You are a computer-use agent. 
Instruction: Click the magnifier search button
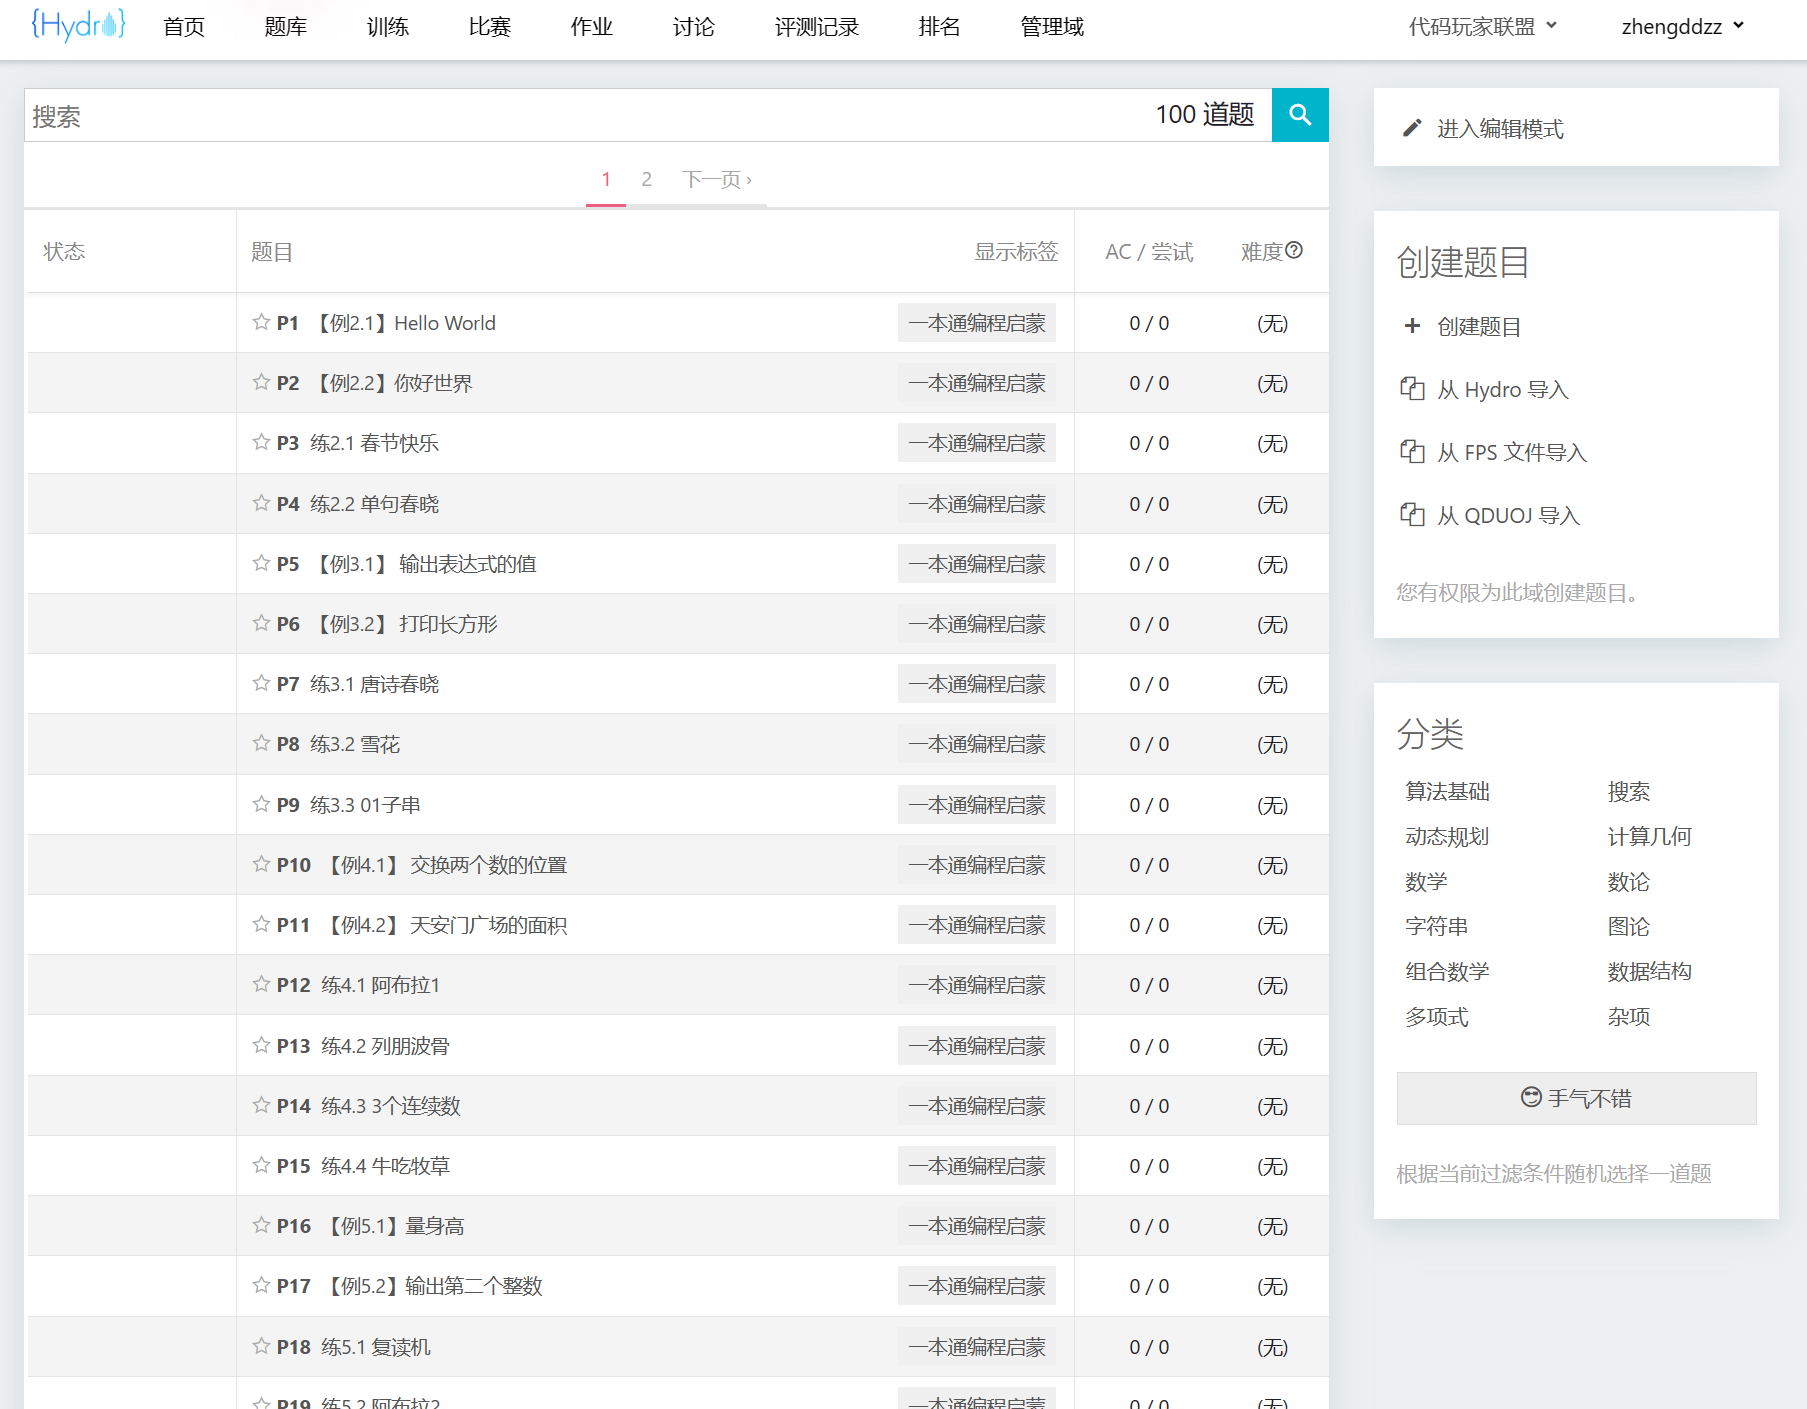[1299, 115]
